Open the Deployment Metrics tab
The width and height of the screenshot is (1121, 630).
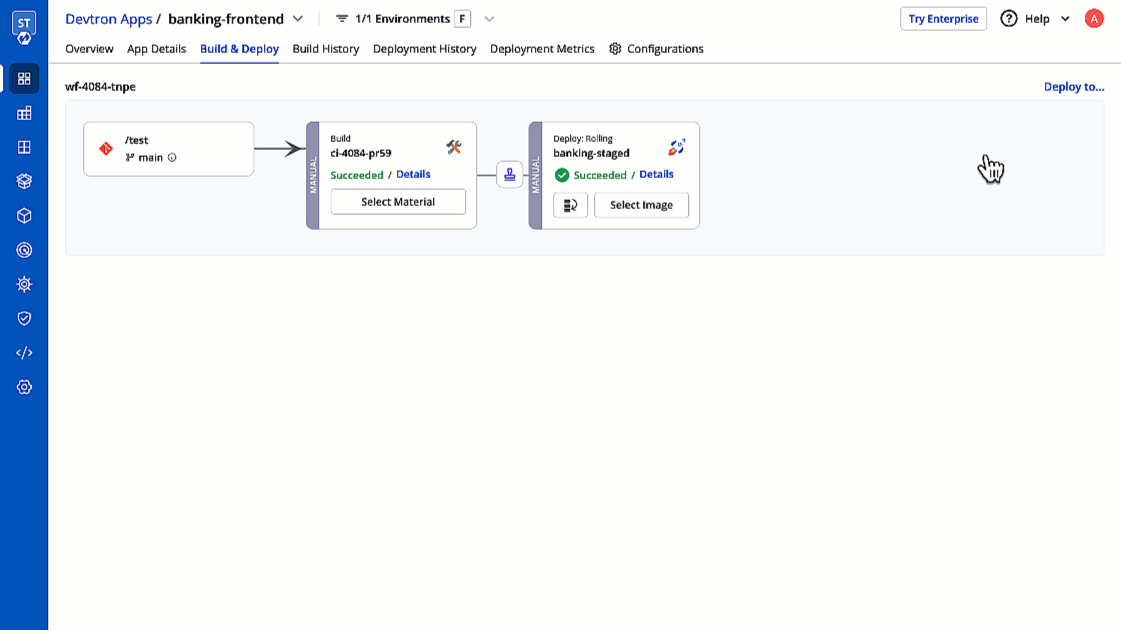click(x=541, y=48)
